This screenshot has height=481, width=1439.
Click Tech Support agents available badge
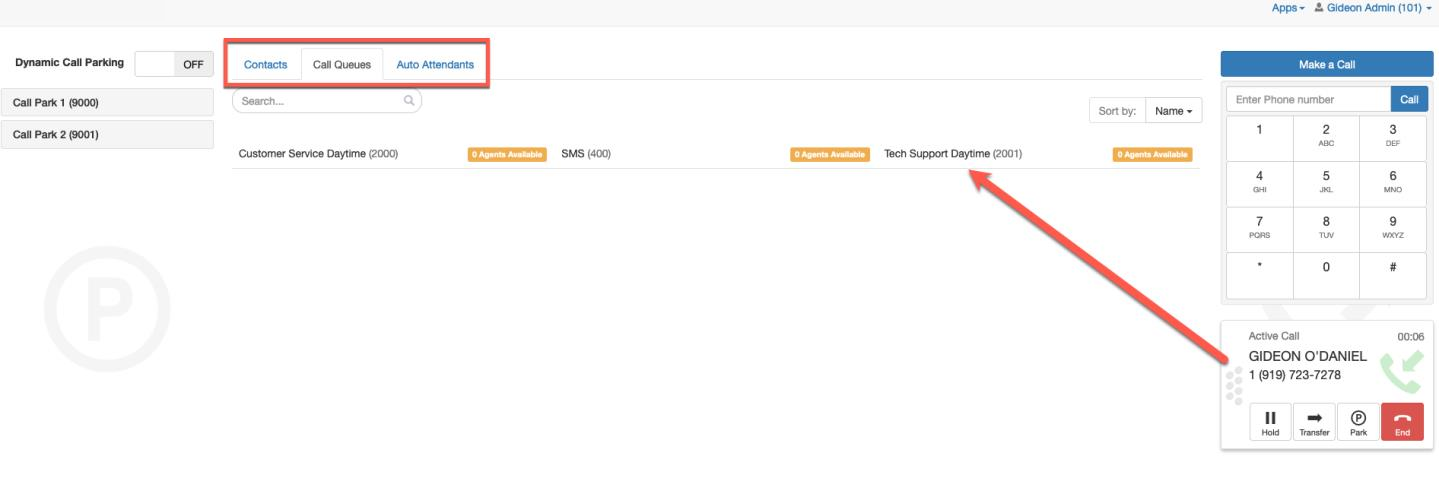tap(1153, 154)
